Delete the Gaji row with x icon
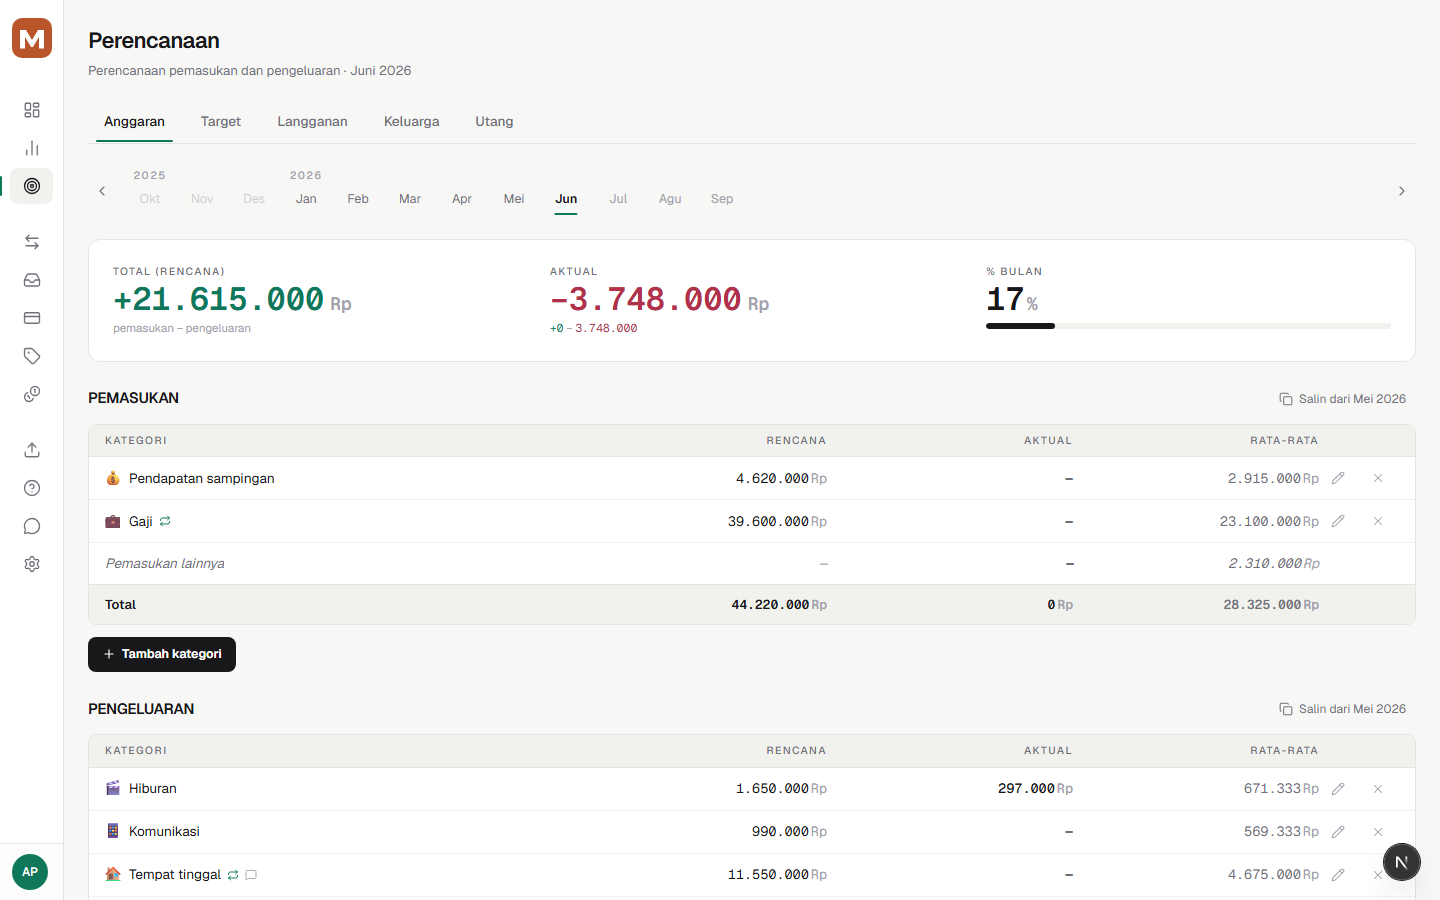 pos(1378,521)
